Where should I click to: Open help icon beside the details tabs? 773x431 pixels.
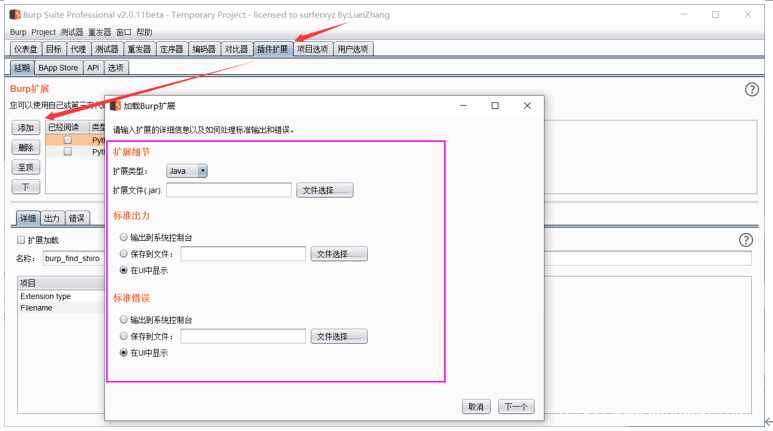746,240
